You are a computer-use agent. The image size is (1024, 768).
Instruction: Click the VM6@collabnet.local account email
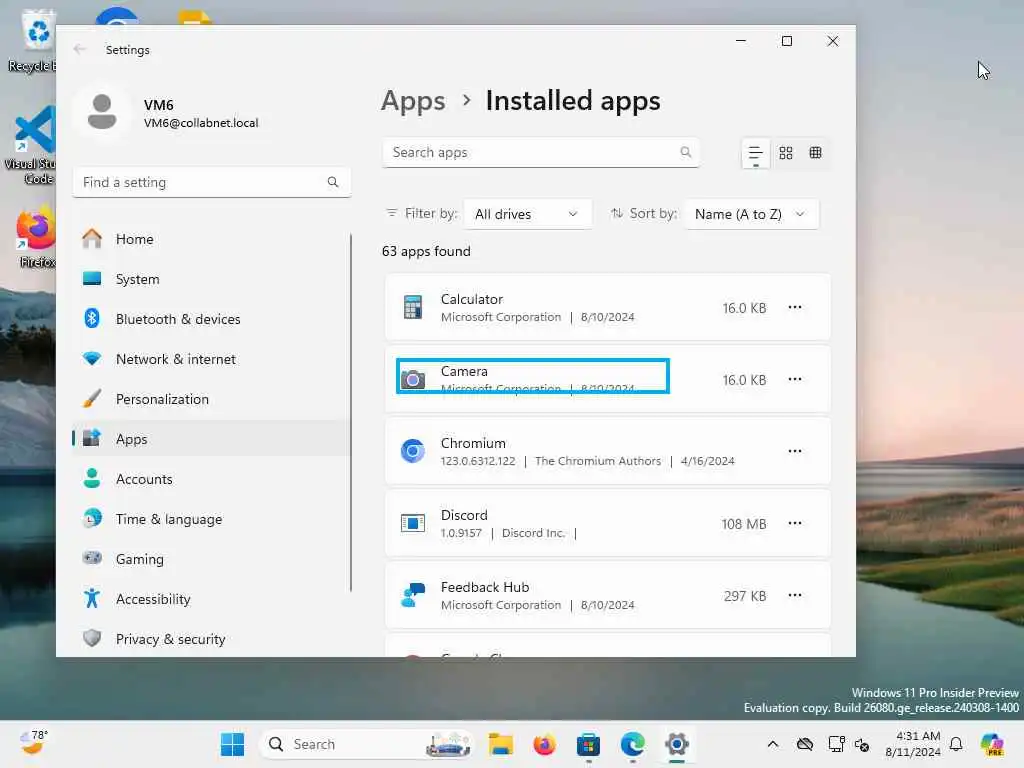[201, 123]
